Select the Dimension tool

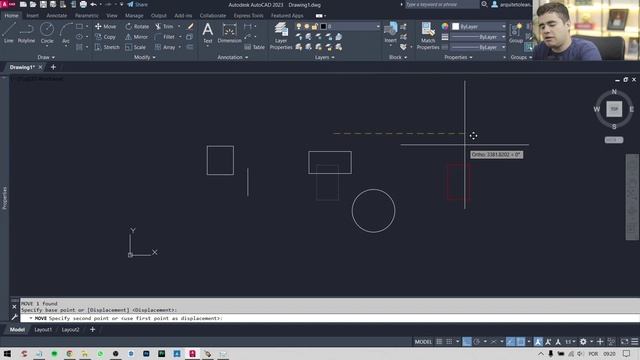point(229,33)
